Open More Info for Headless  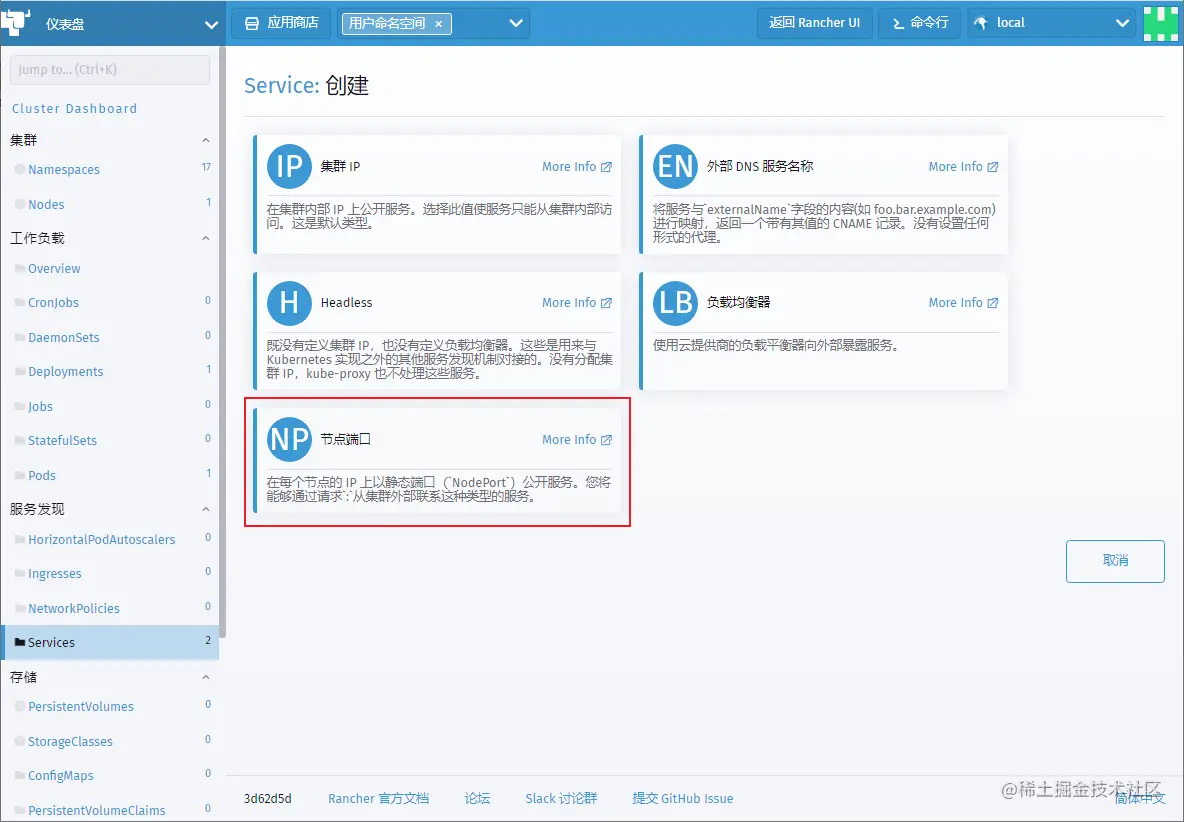(x=577, y=303)
